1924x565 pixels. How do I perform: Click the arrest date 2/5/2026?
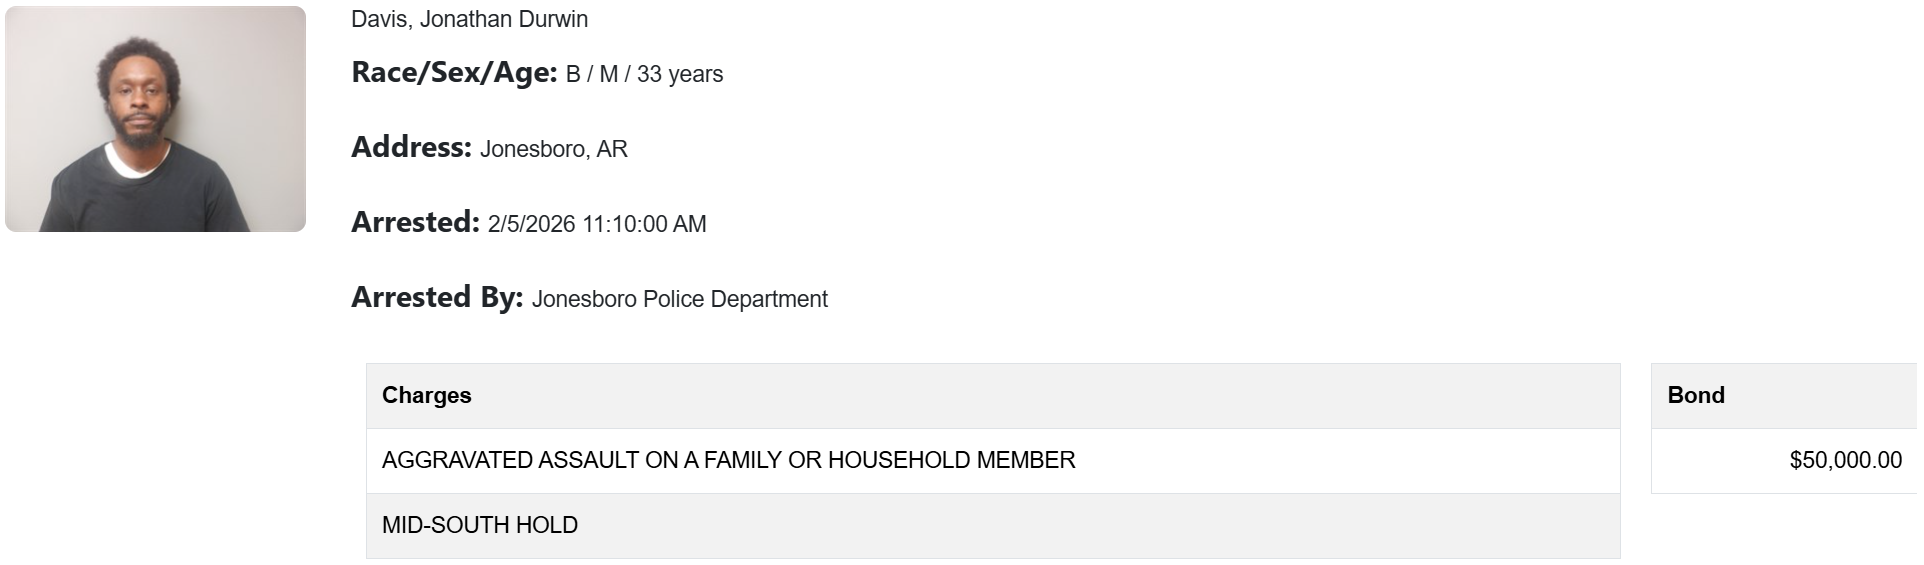coord(531,224)
